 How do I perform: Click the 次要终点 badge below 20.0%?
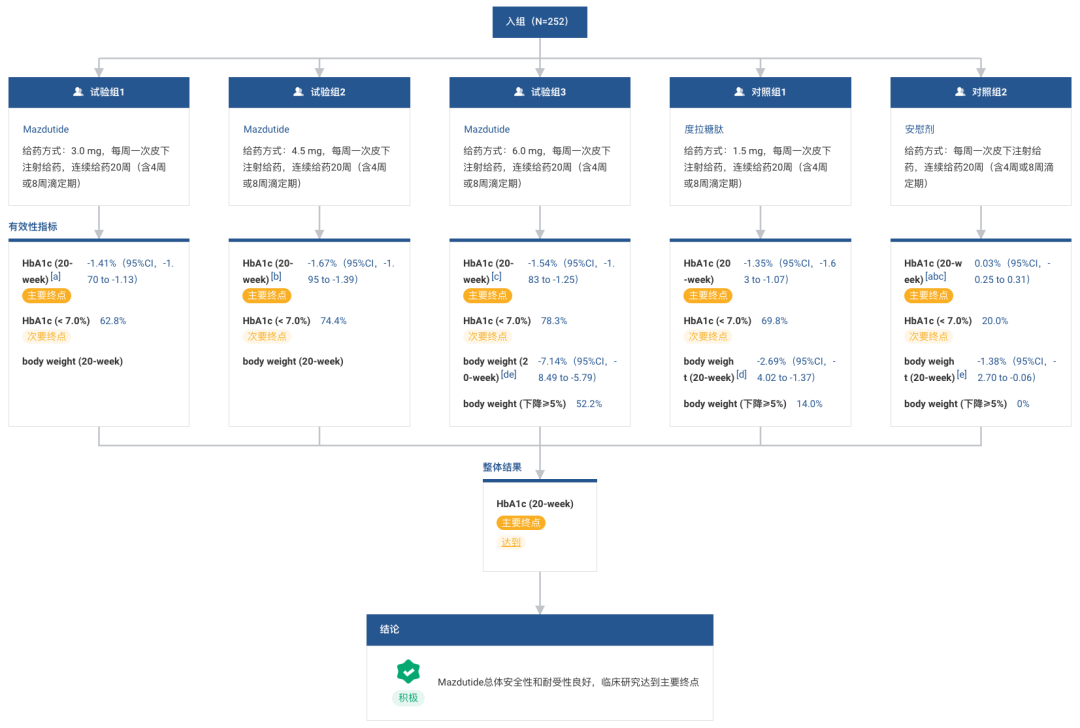click(x=928, y=336)
